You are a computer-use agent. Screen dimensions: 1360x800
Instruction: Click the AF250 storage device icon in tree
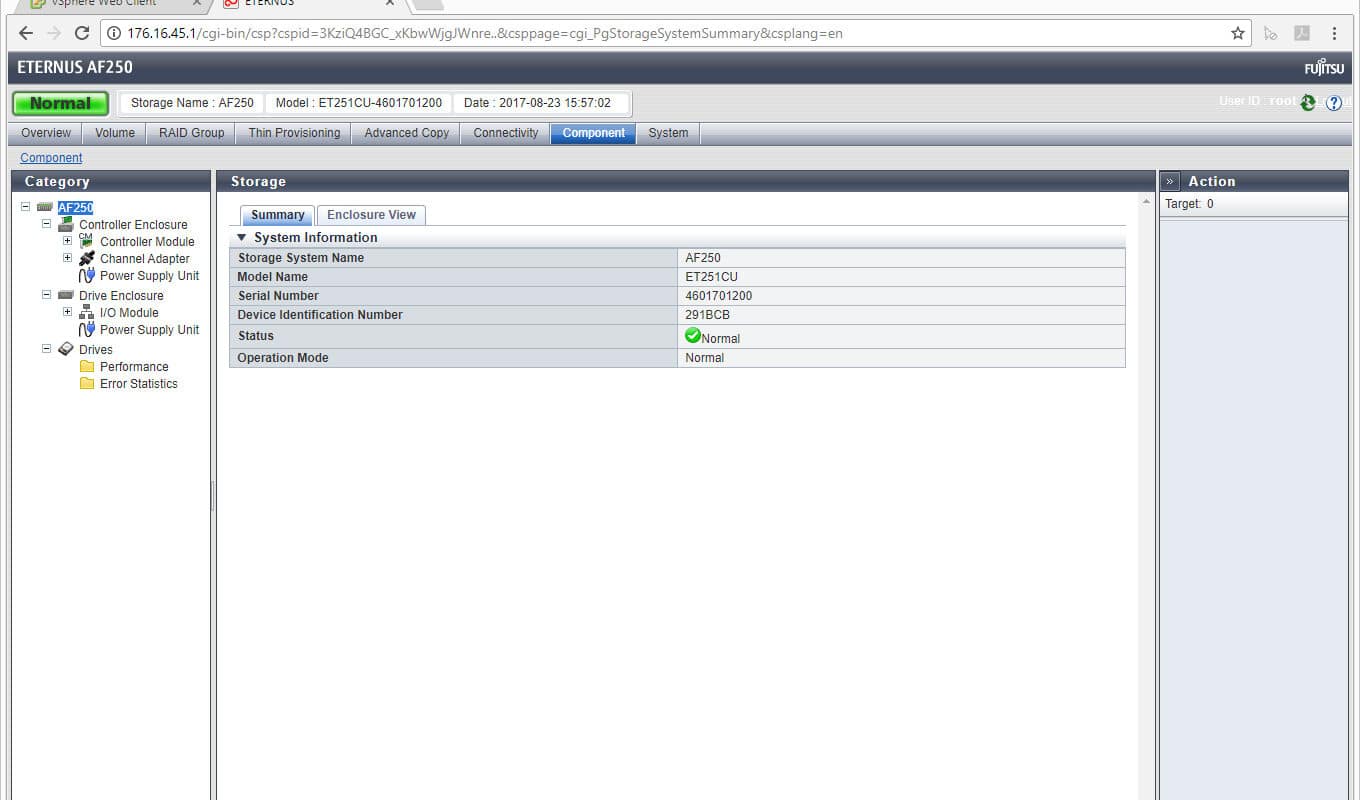coord(44,208)
